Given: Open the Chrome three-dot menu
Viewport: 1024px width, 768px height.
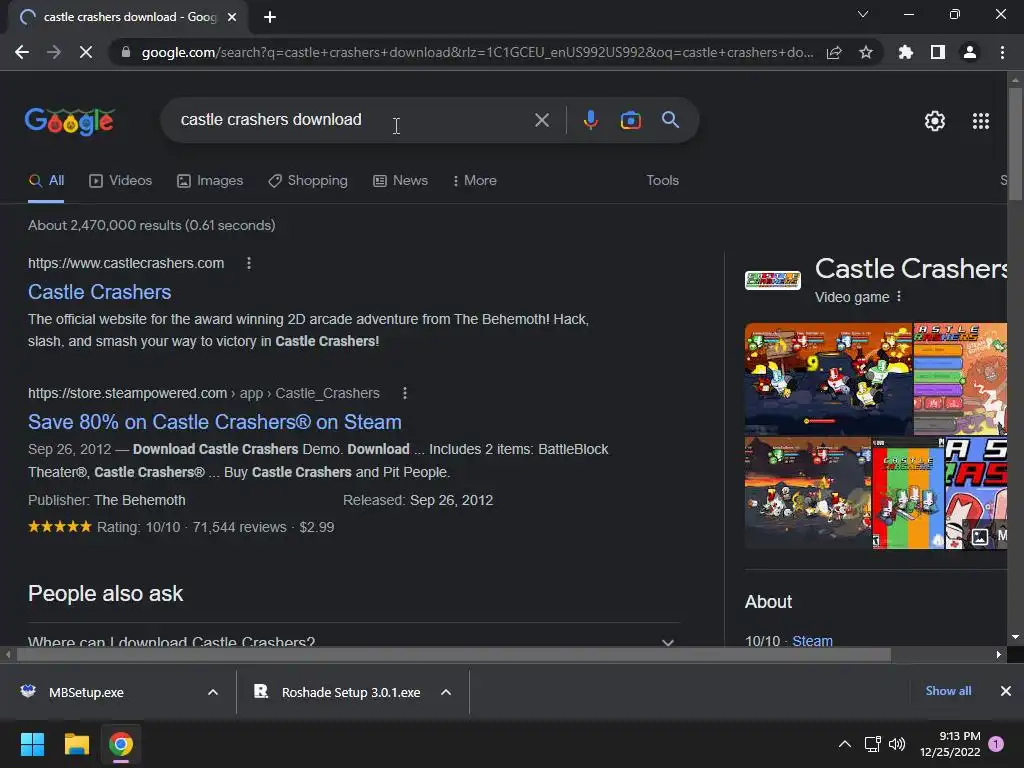Looking at the screenshot, I should (1002, 52).
